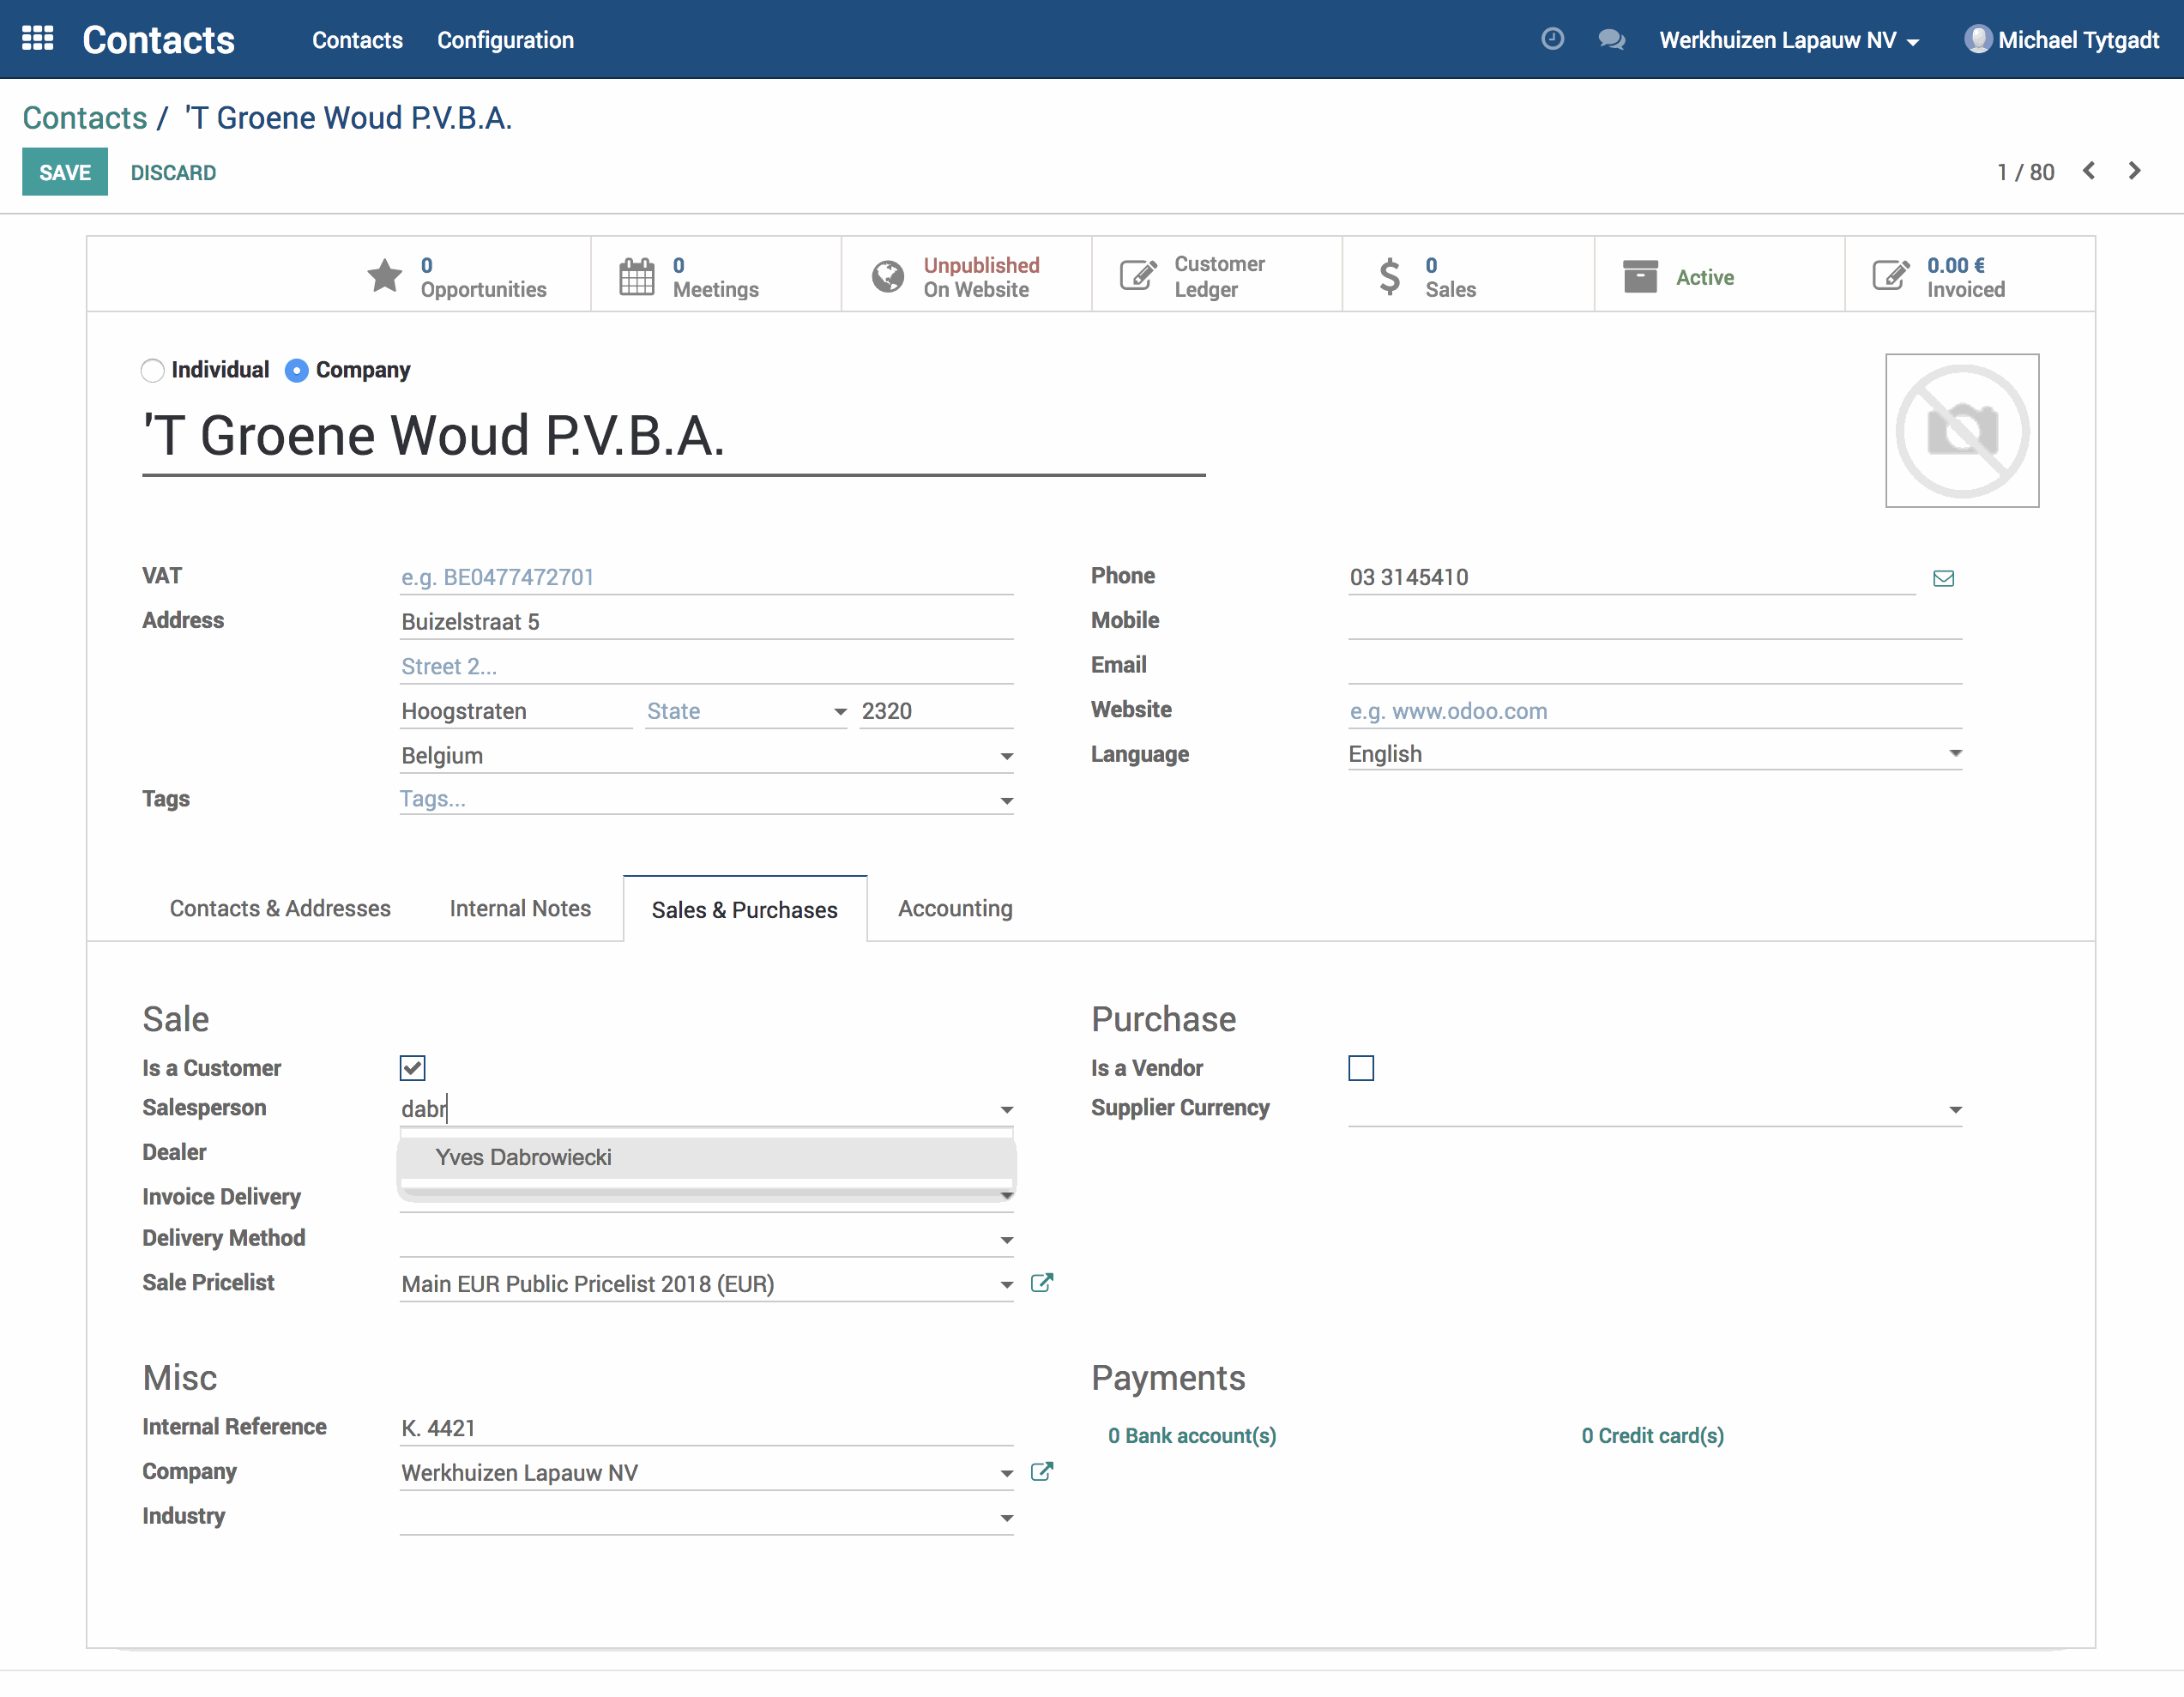The width and height of the screenshot is (2184, 1697).
Task: Open the Configuration menu
Action: (x=505, y=40)
